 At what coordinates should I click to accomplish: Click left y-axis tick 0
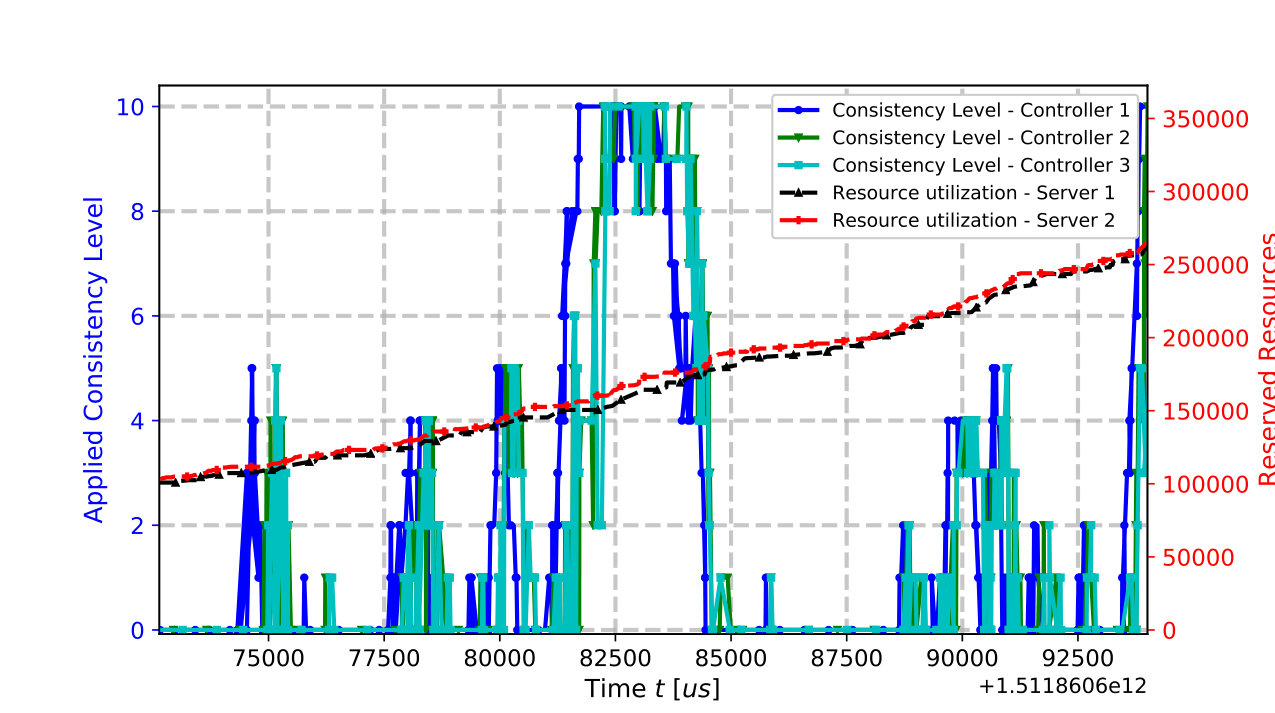point(138,630)
